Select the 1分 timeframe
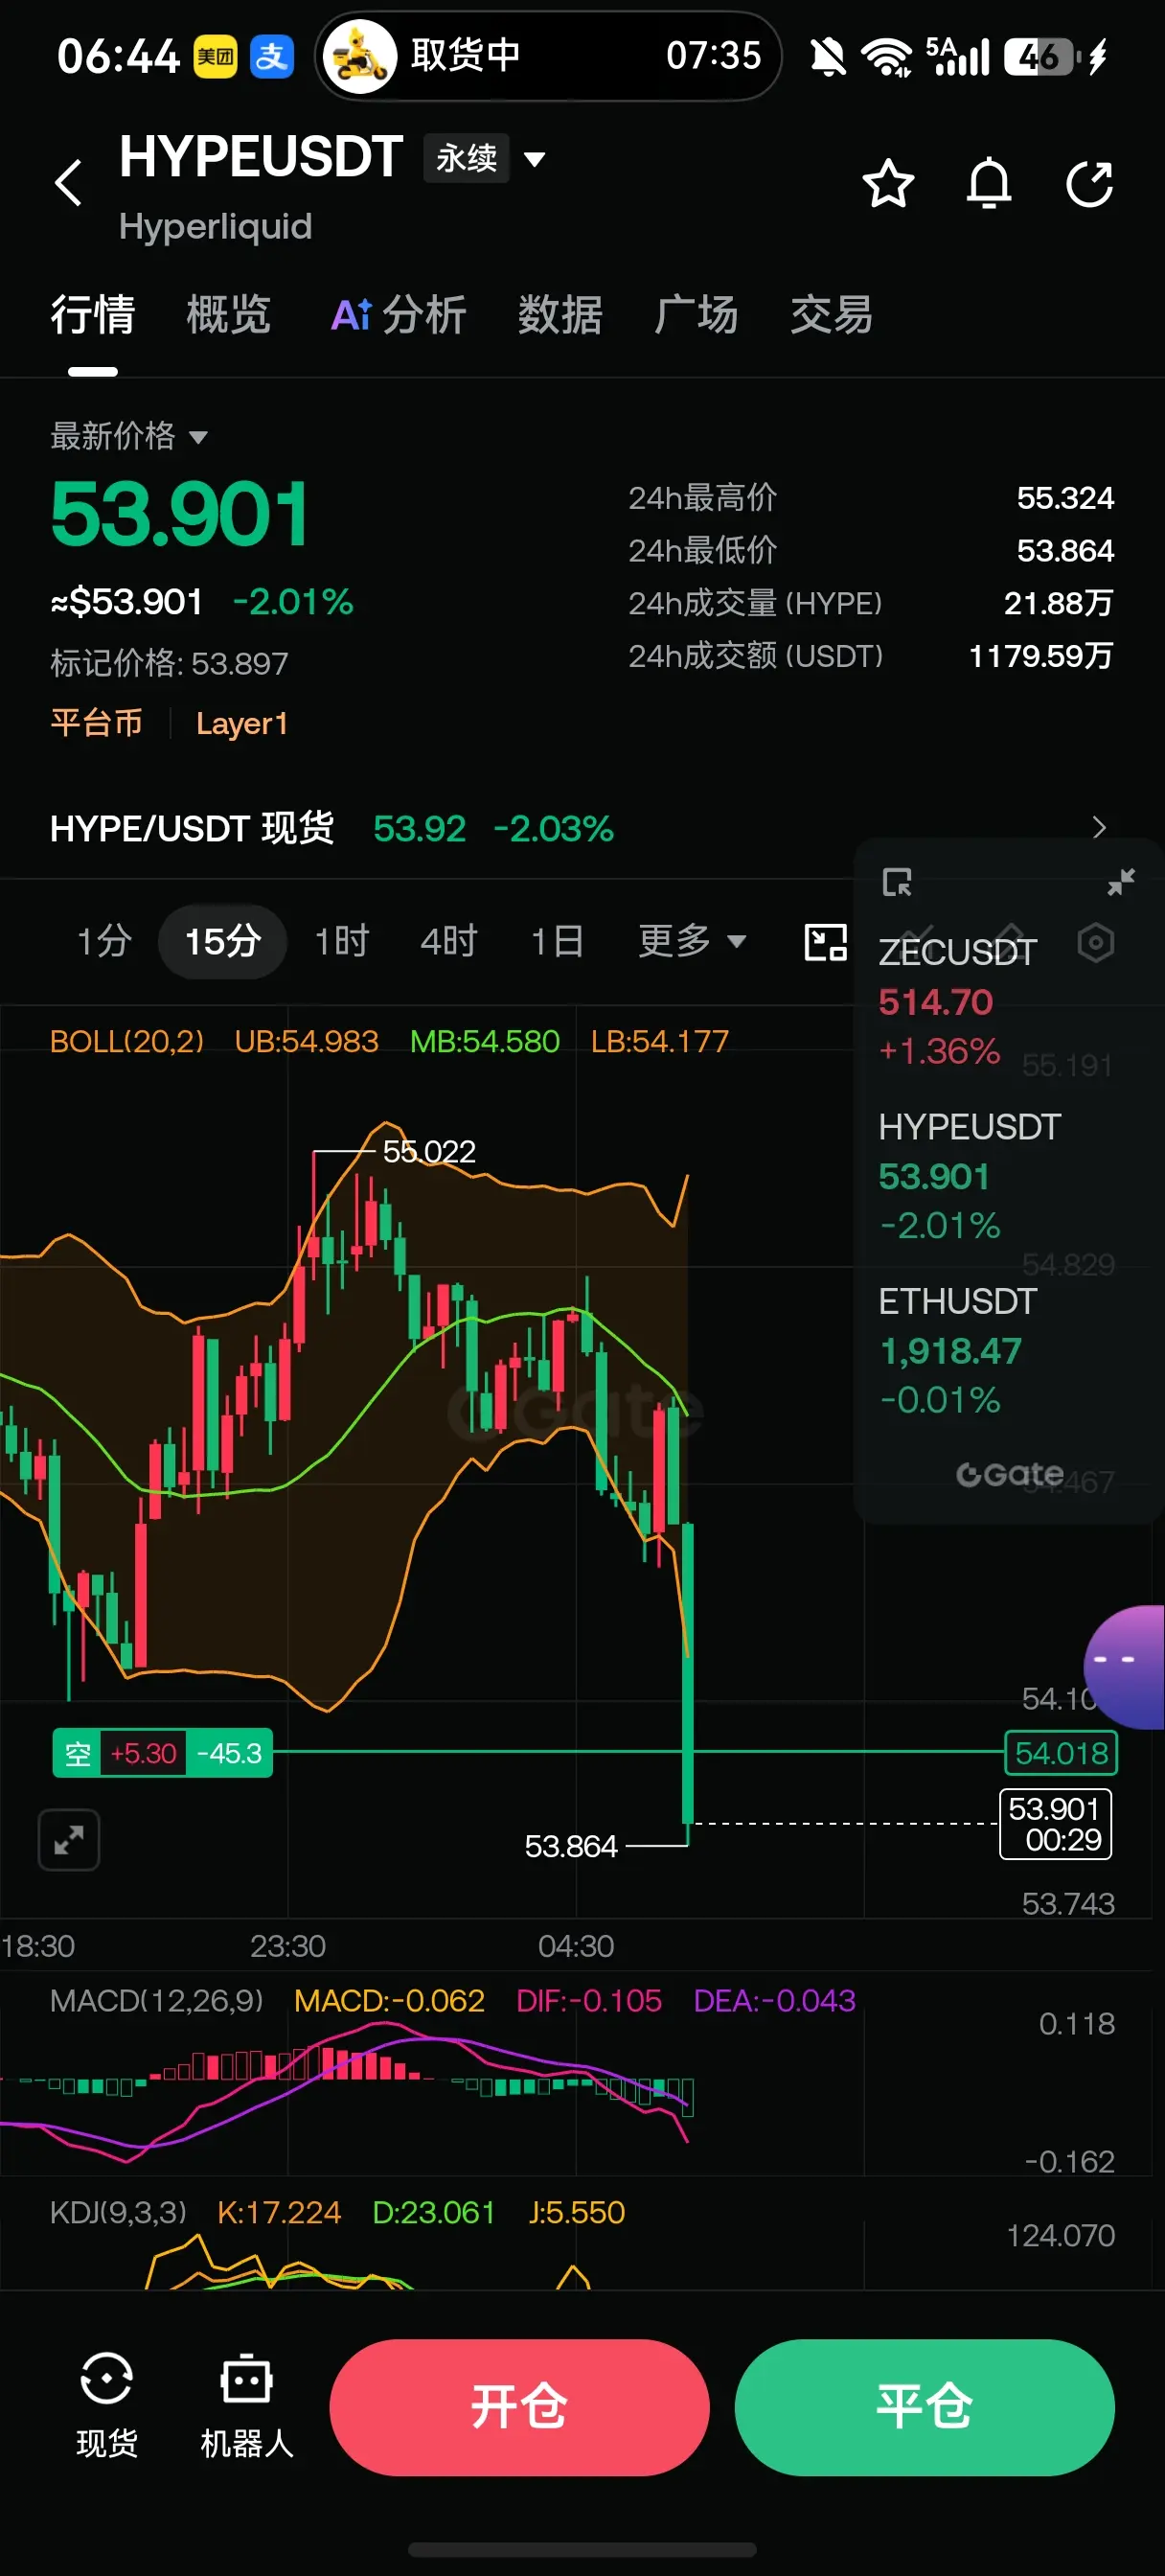This screenshot has height=2576, width=1165. click(x=105, y=941)
